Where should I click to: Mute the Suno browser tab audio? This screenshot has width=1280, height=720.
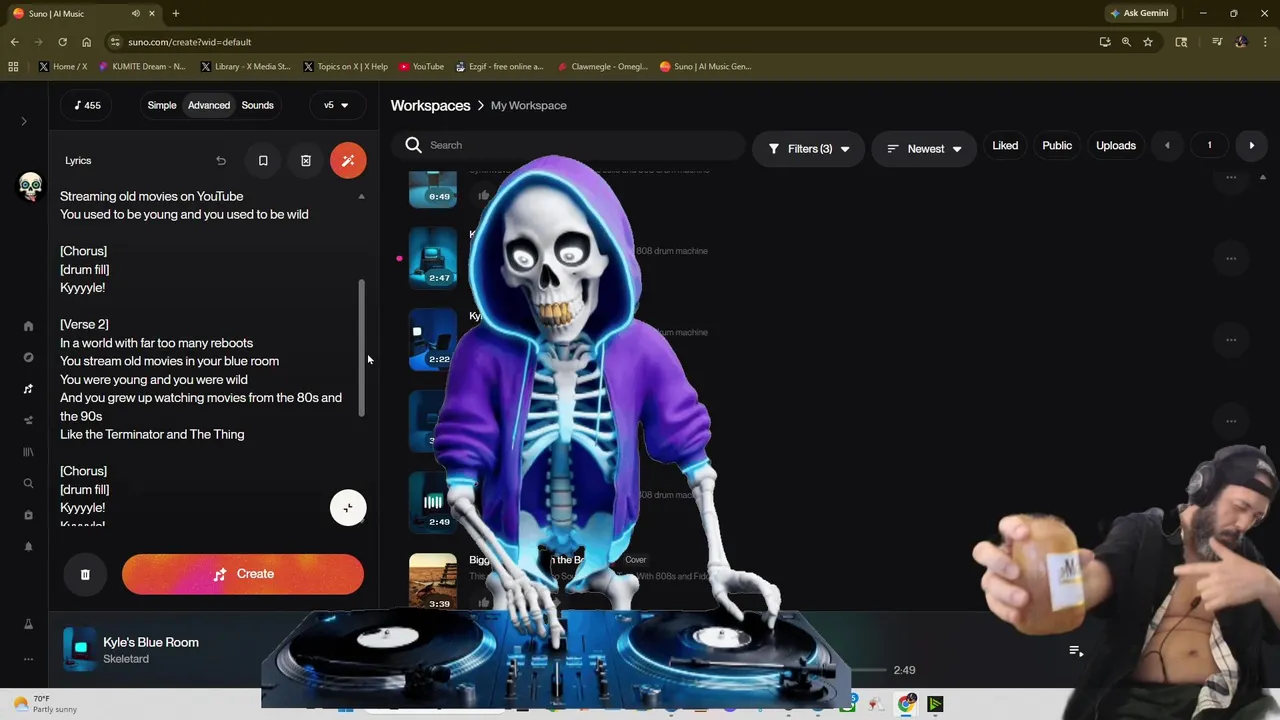tap(137, 14)
